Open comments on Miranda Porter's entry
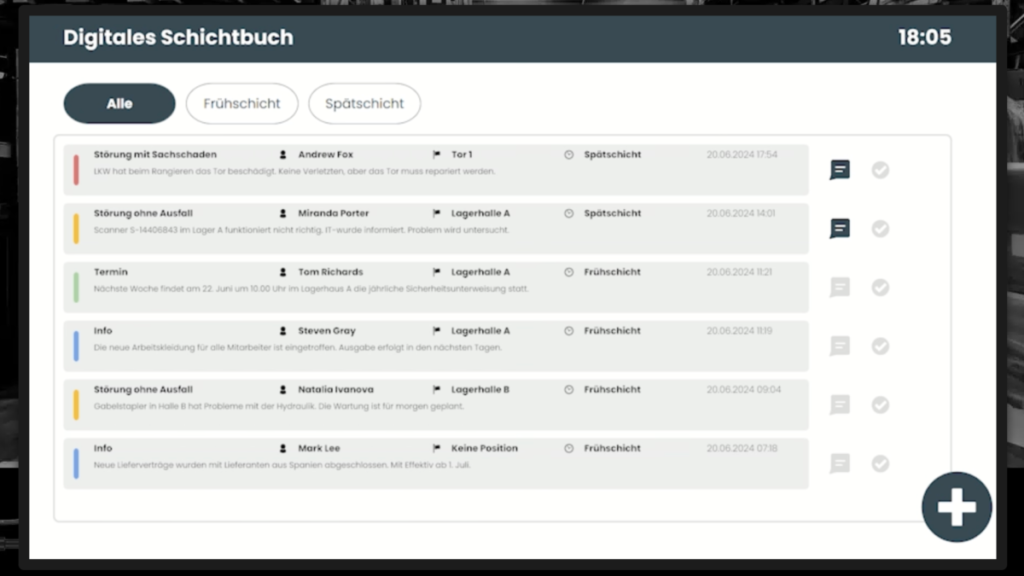The width and height of the screenshot is (1024, 576). point(839,228)
